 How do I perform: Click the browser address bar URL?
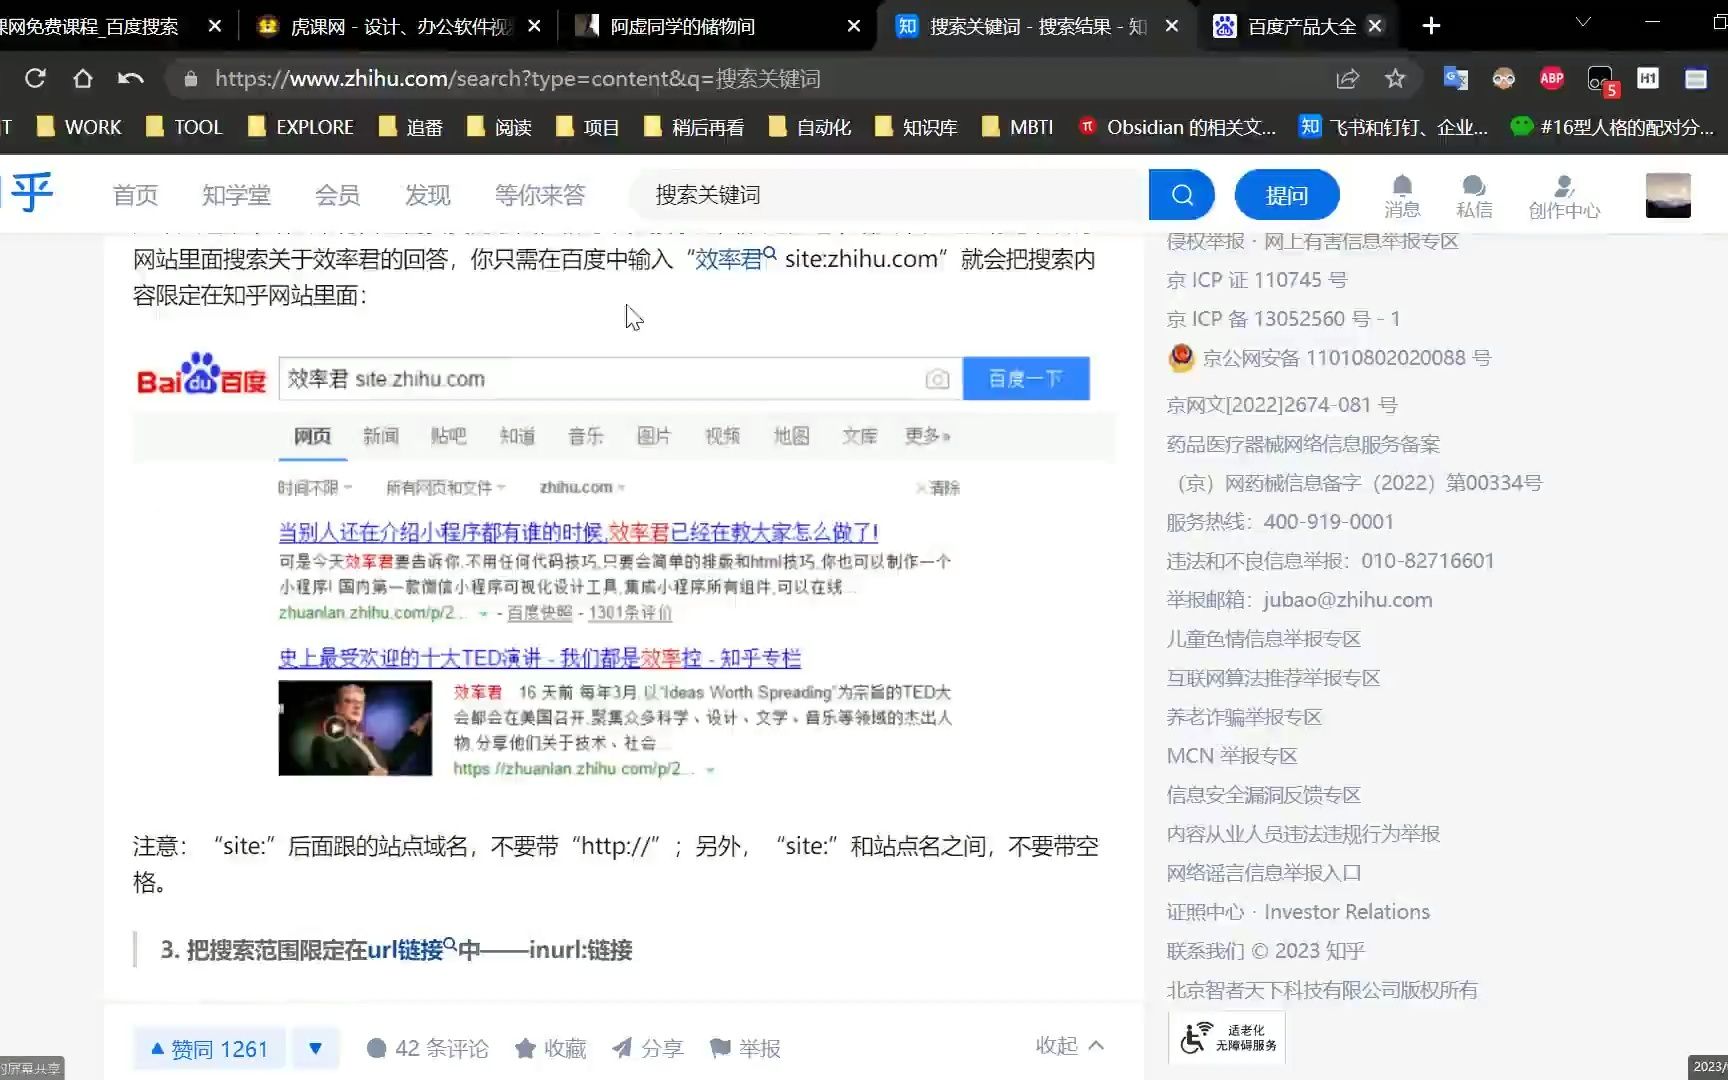[x=518, y=78]
